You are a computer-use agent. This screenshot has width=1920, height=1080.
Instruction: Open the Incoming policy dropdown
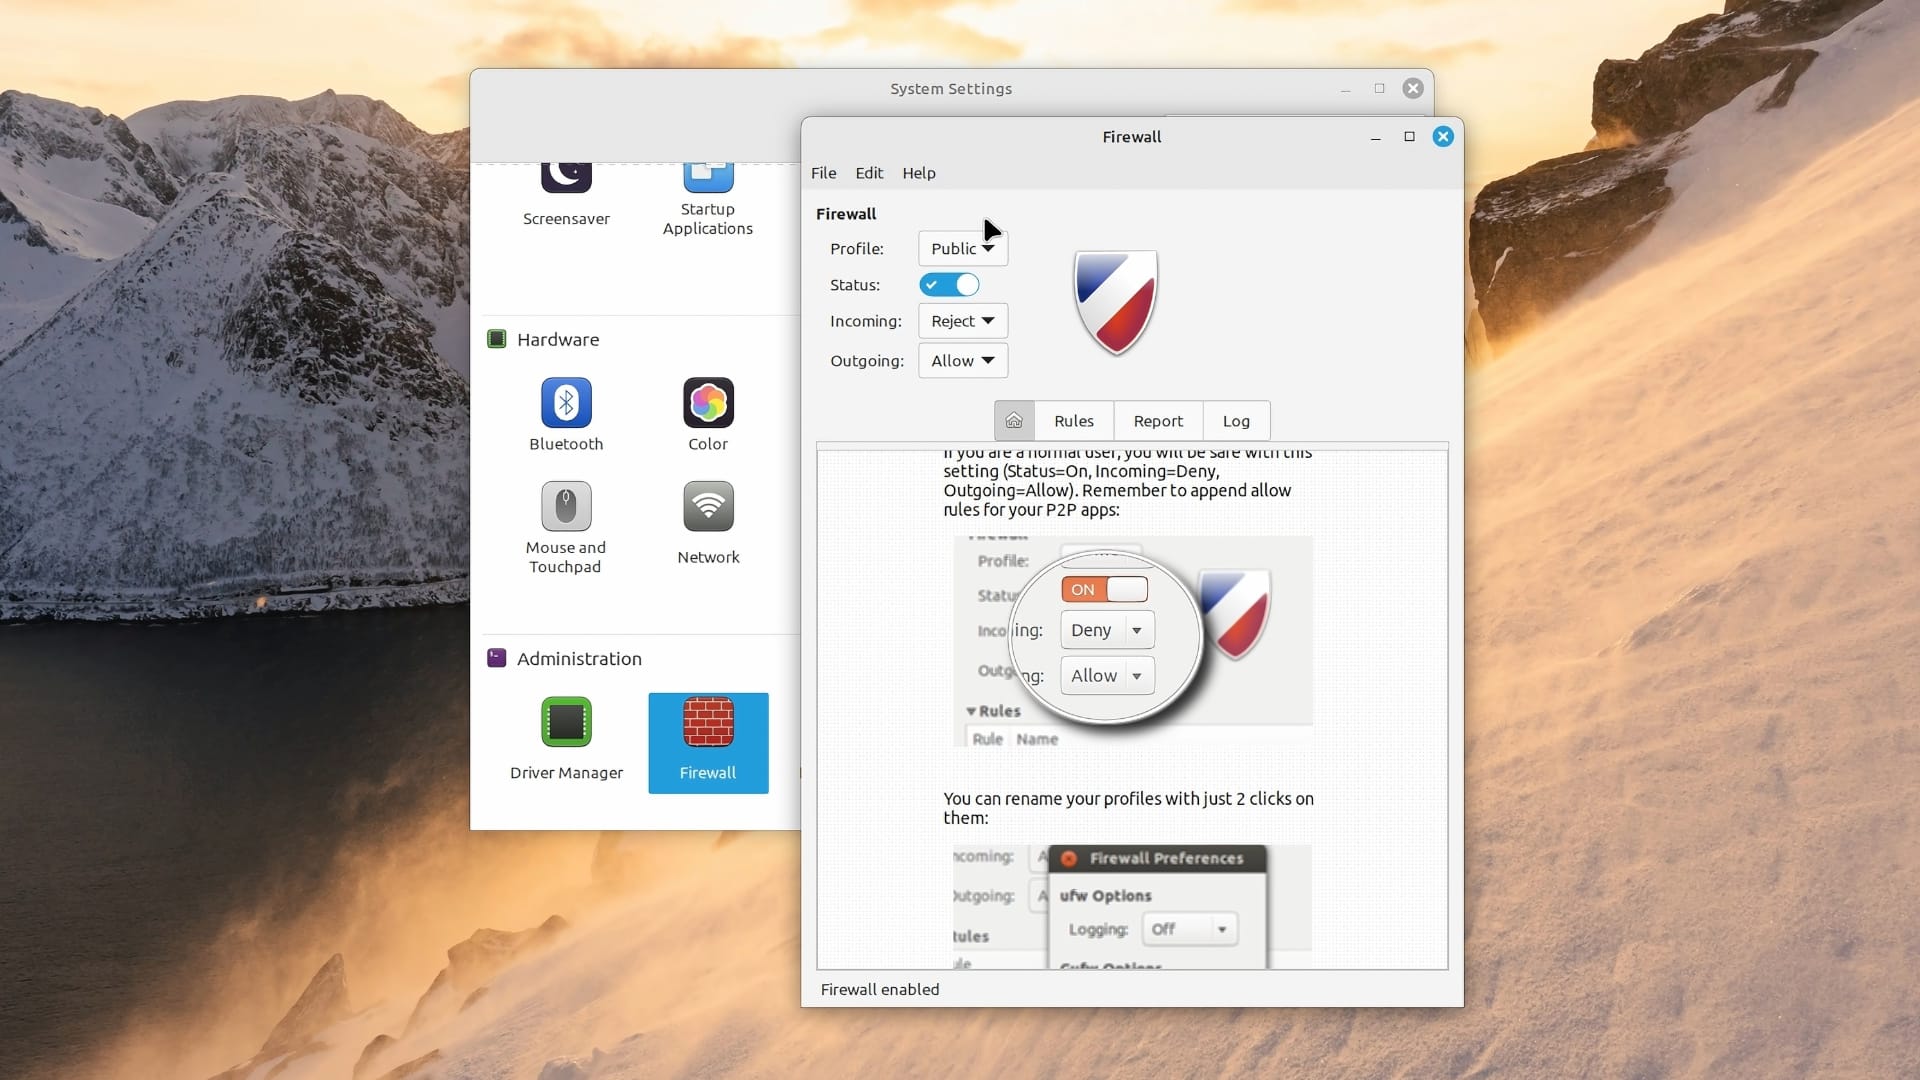(x=963, y=321)
